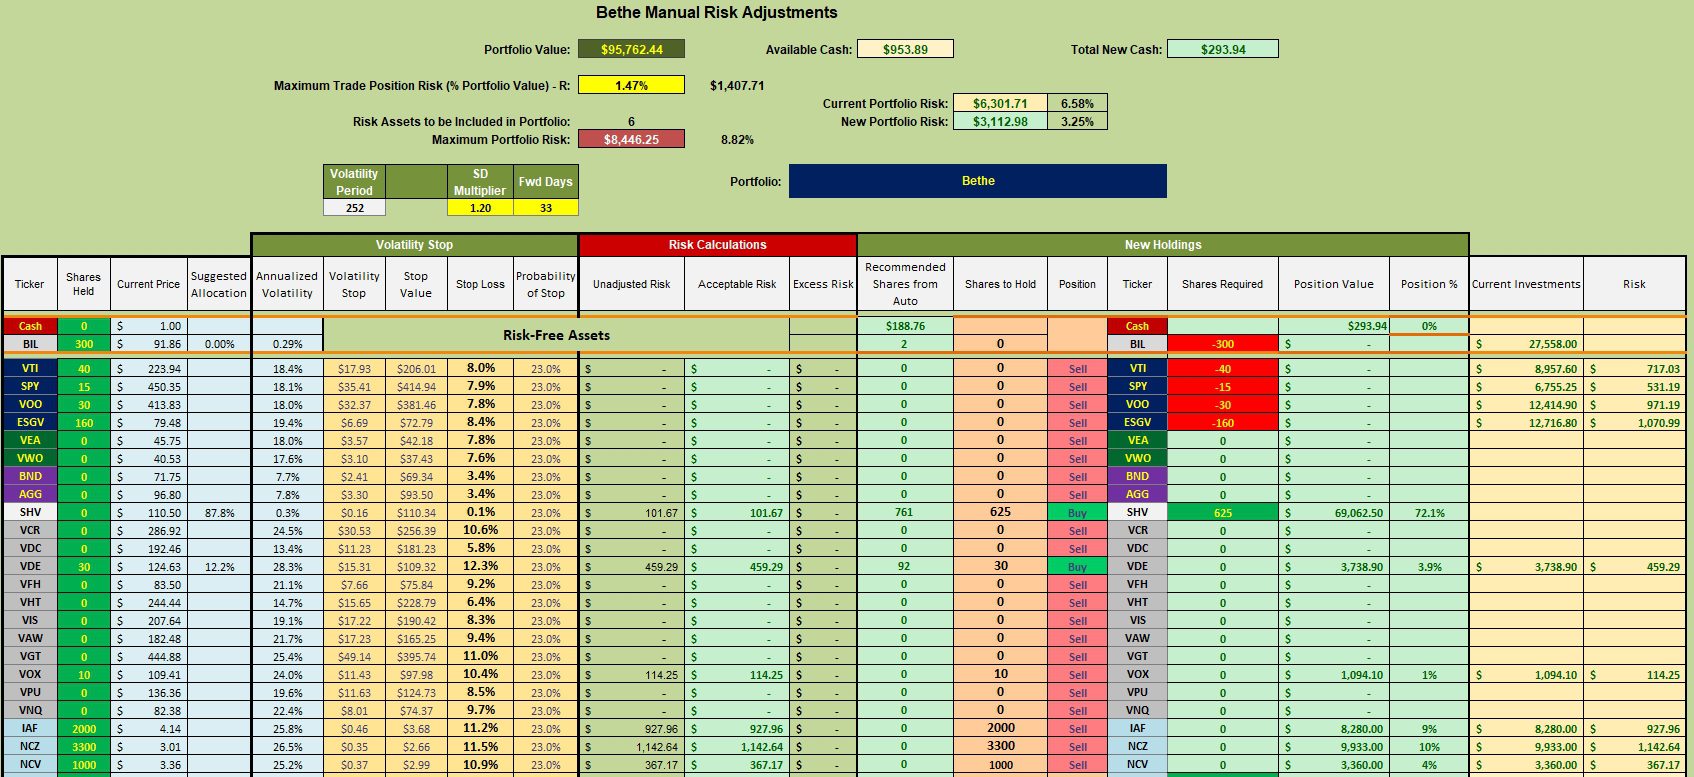
Task: Click the New Portfolio Risk $3,112.98 cell
Action: [x=1000, y=121]
